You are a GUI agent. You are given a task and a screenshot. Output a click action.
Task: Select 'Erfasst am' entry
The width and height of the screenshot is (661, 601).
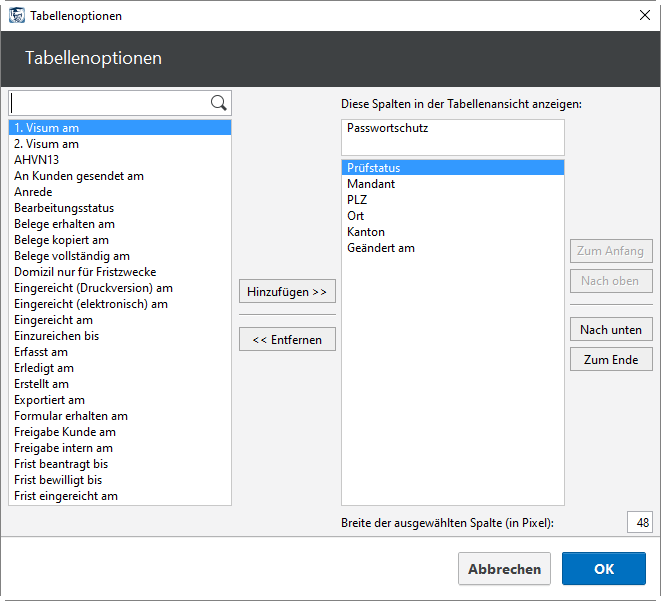pos(120,352)
